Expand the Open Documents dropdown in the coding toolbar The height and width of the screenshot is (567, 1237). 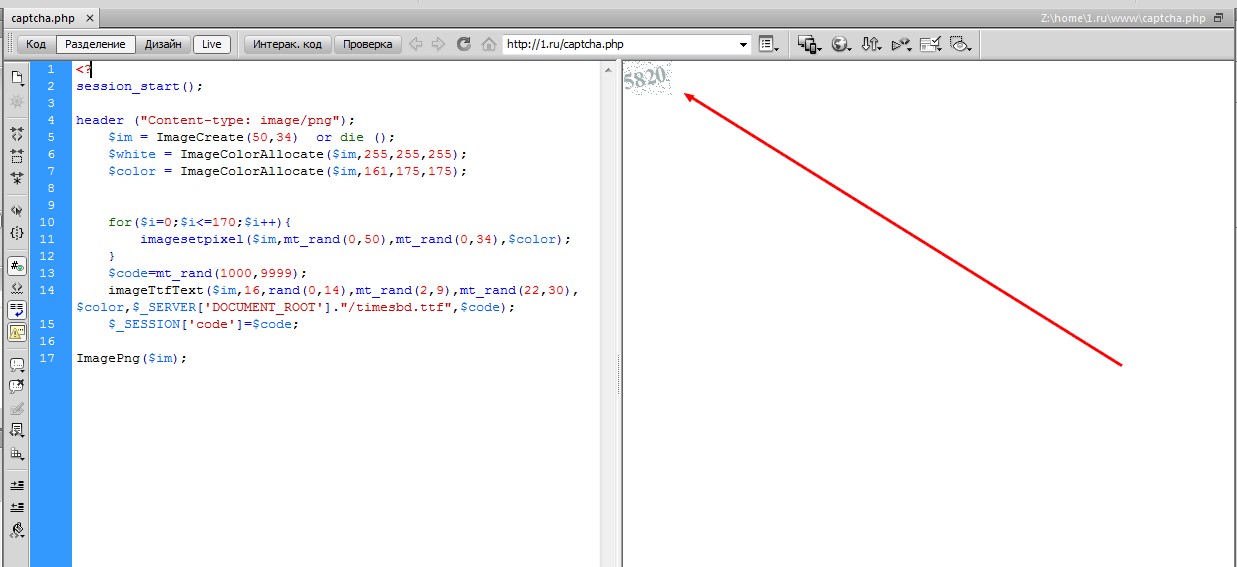pos(17,78)
